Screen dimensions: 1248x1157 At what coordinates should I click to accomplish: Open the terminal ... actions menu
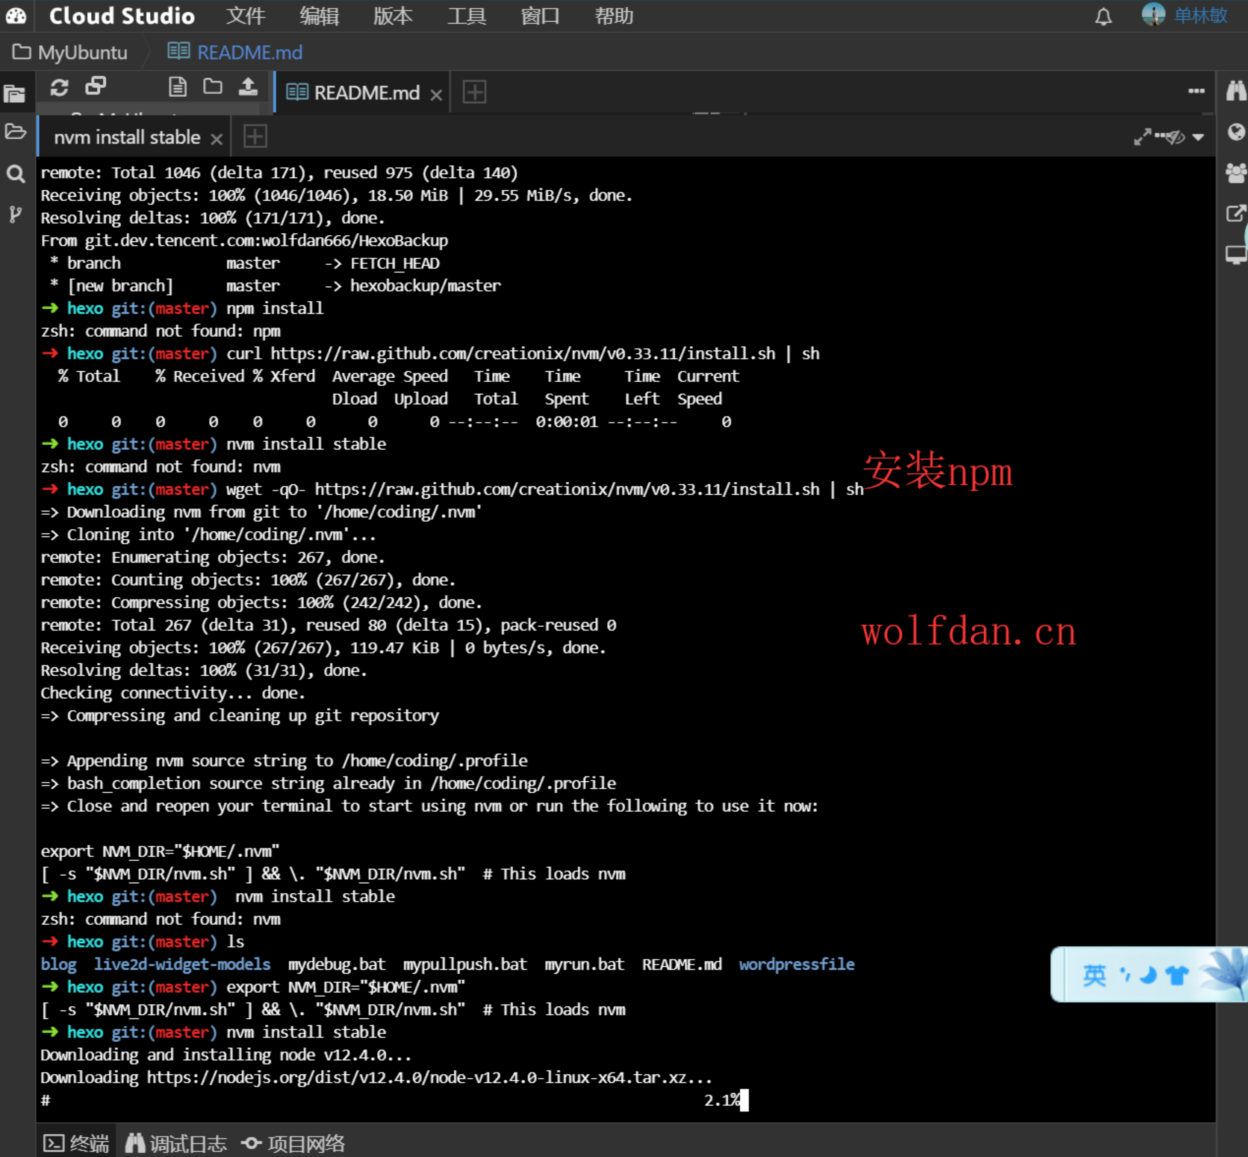coord(1161,135)
